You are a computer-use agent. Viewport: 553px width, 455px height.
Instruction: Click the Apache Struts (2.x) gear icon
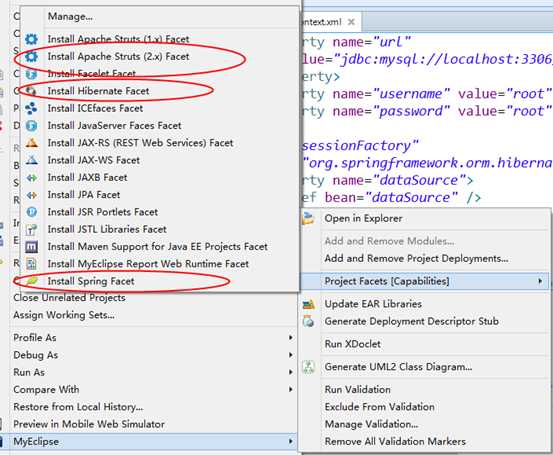[31, 56]
